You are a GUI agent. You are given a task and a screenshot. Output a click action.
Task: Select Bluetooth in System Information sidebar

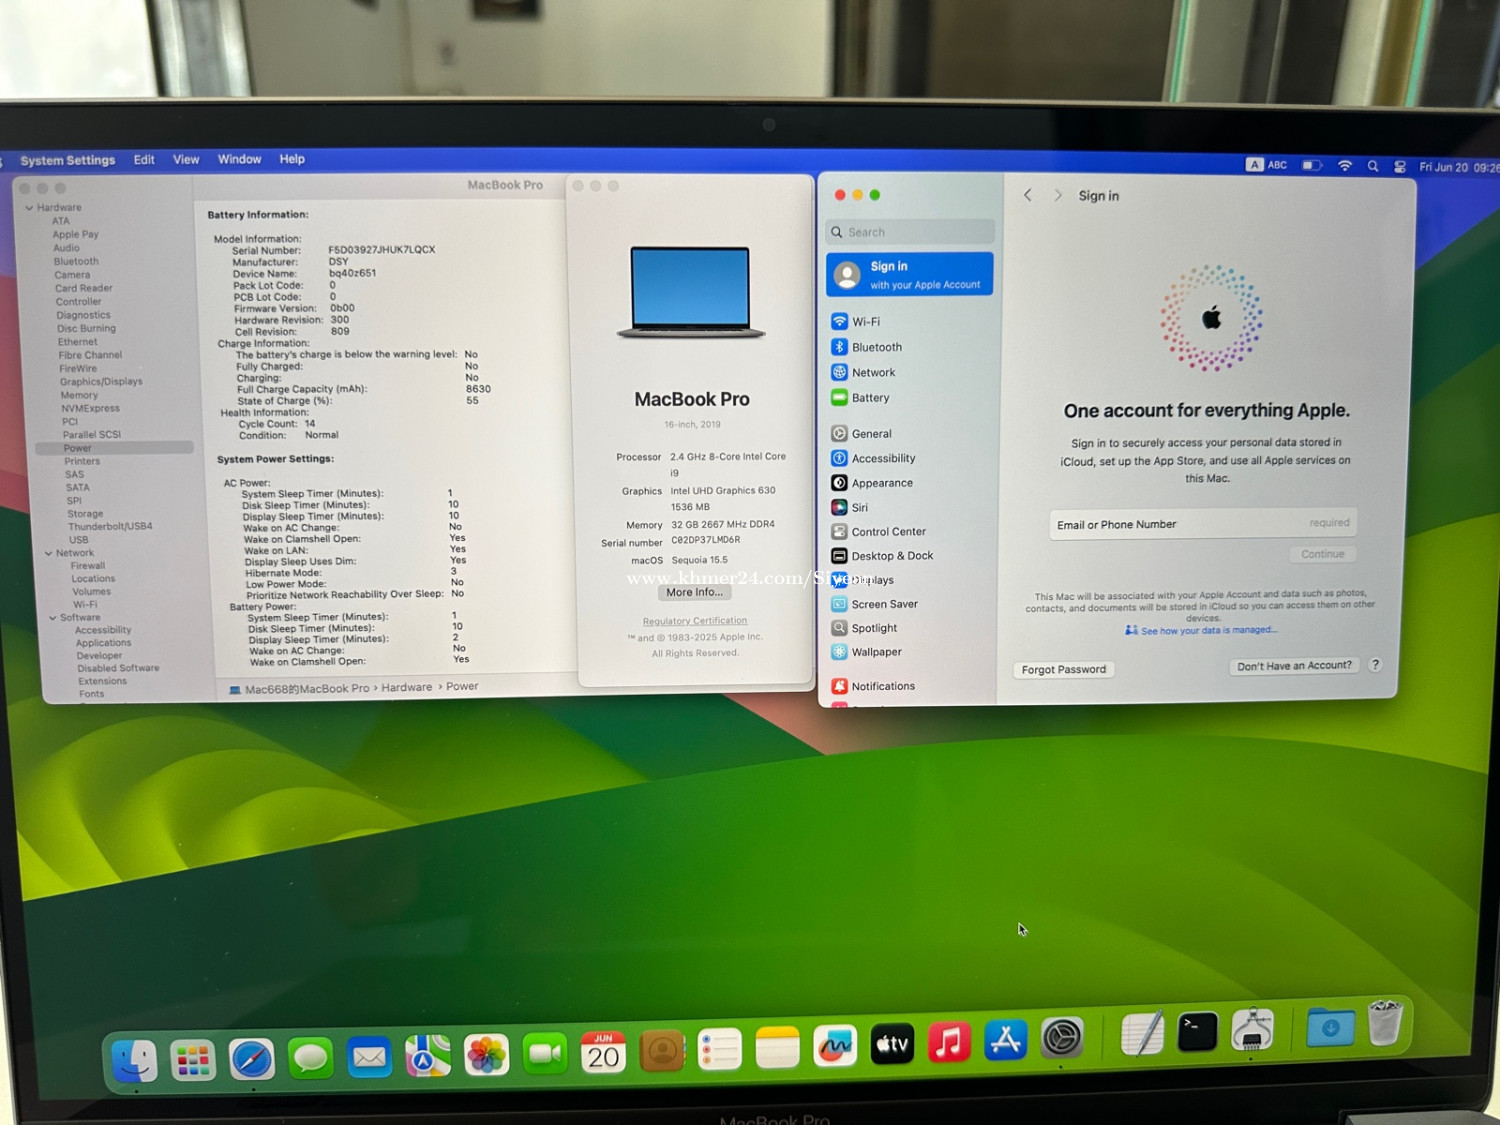pyautogui.click(x=76, y=261)
